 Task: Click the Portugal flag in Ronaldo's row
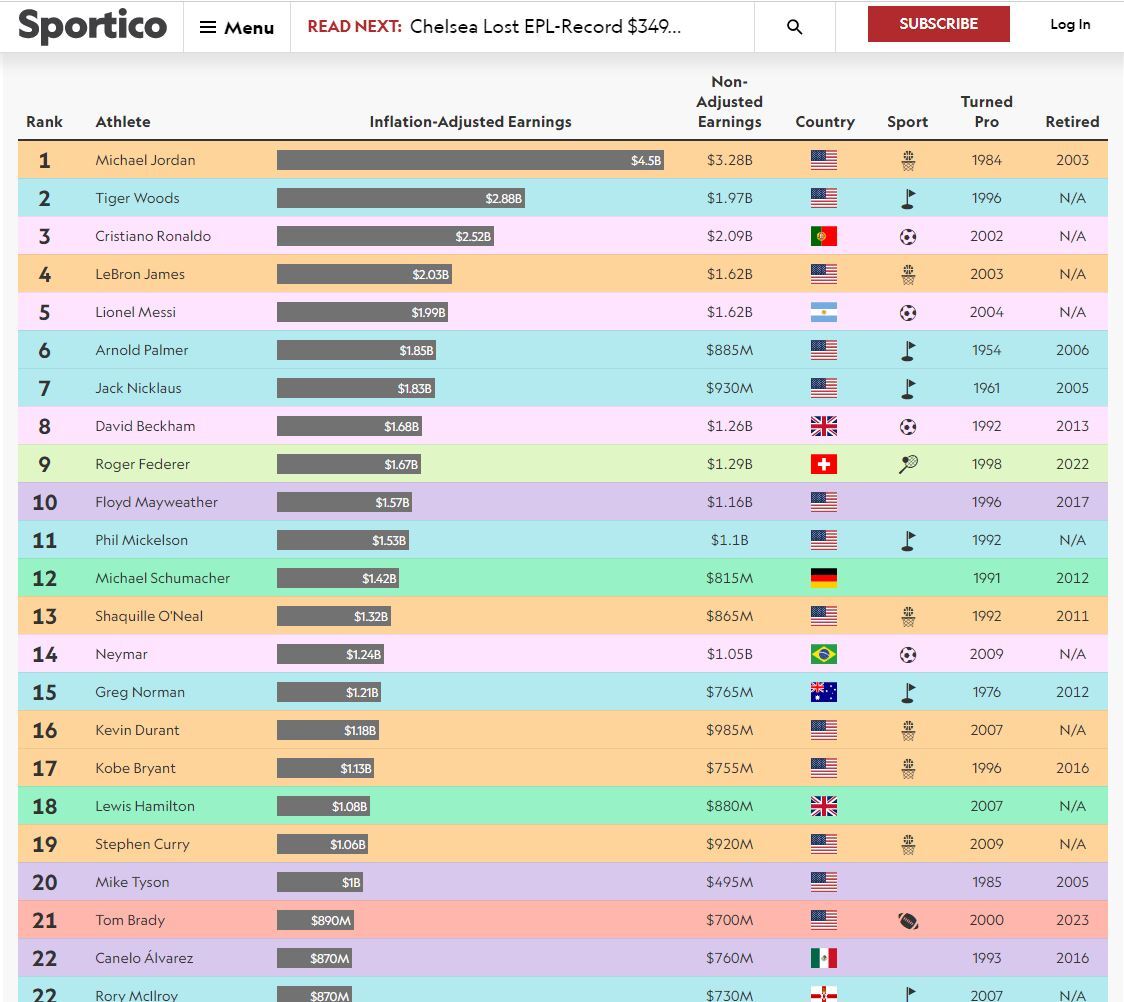pos(823,237)
